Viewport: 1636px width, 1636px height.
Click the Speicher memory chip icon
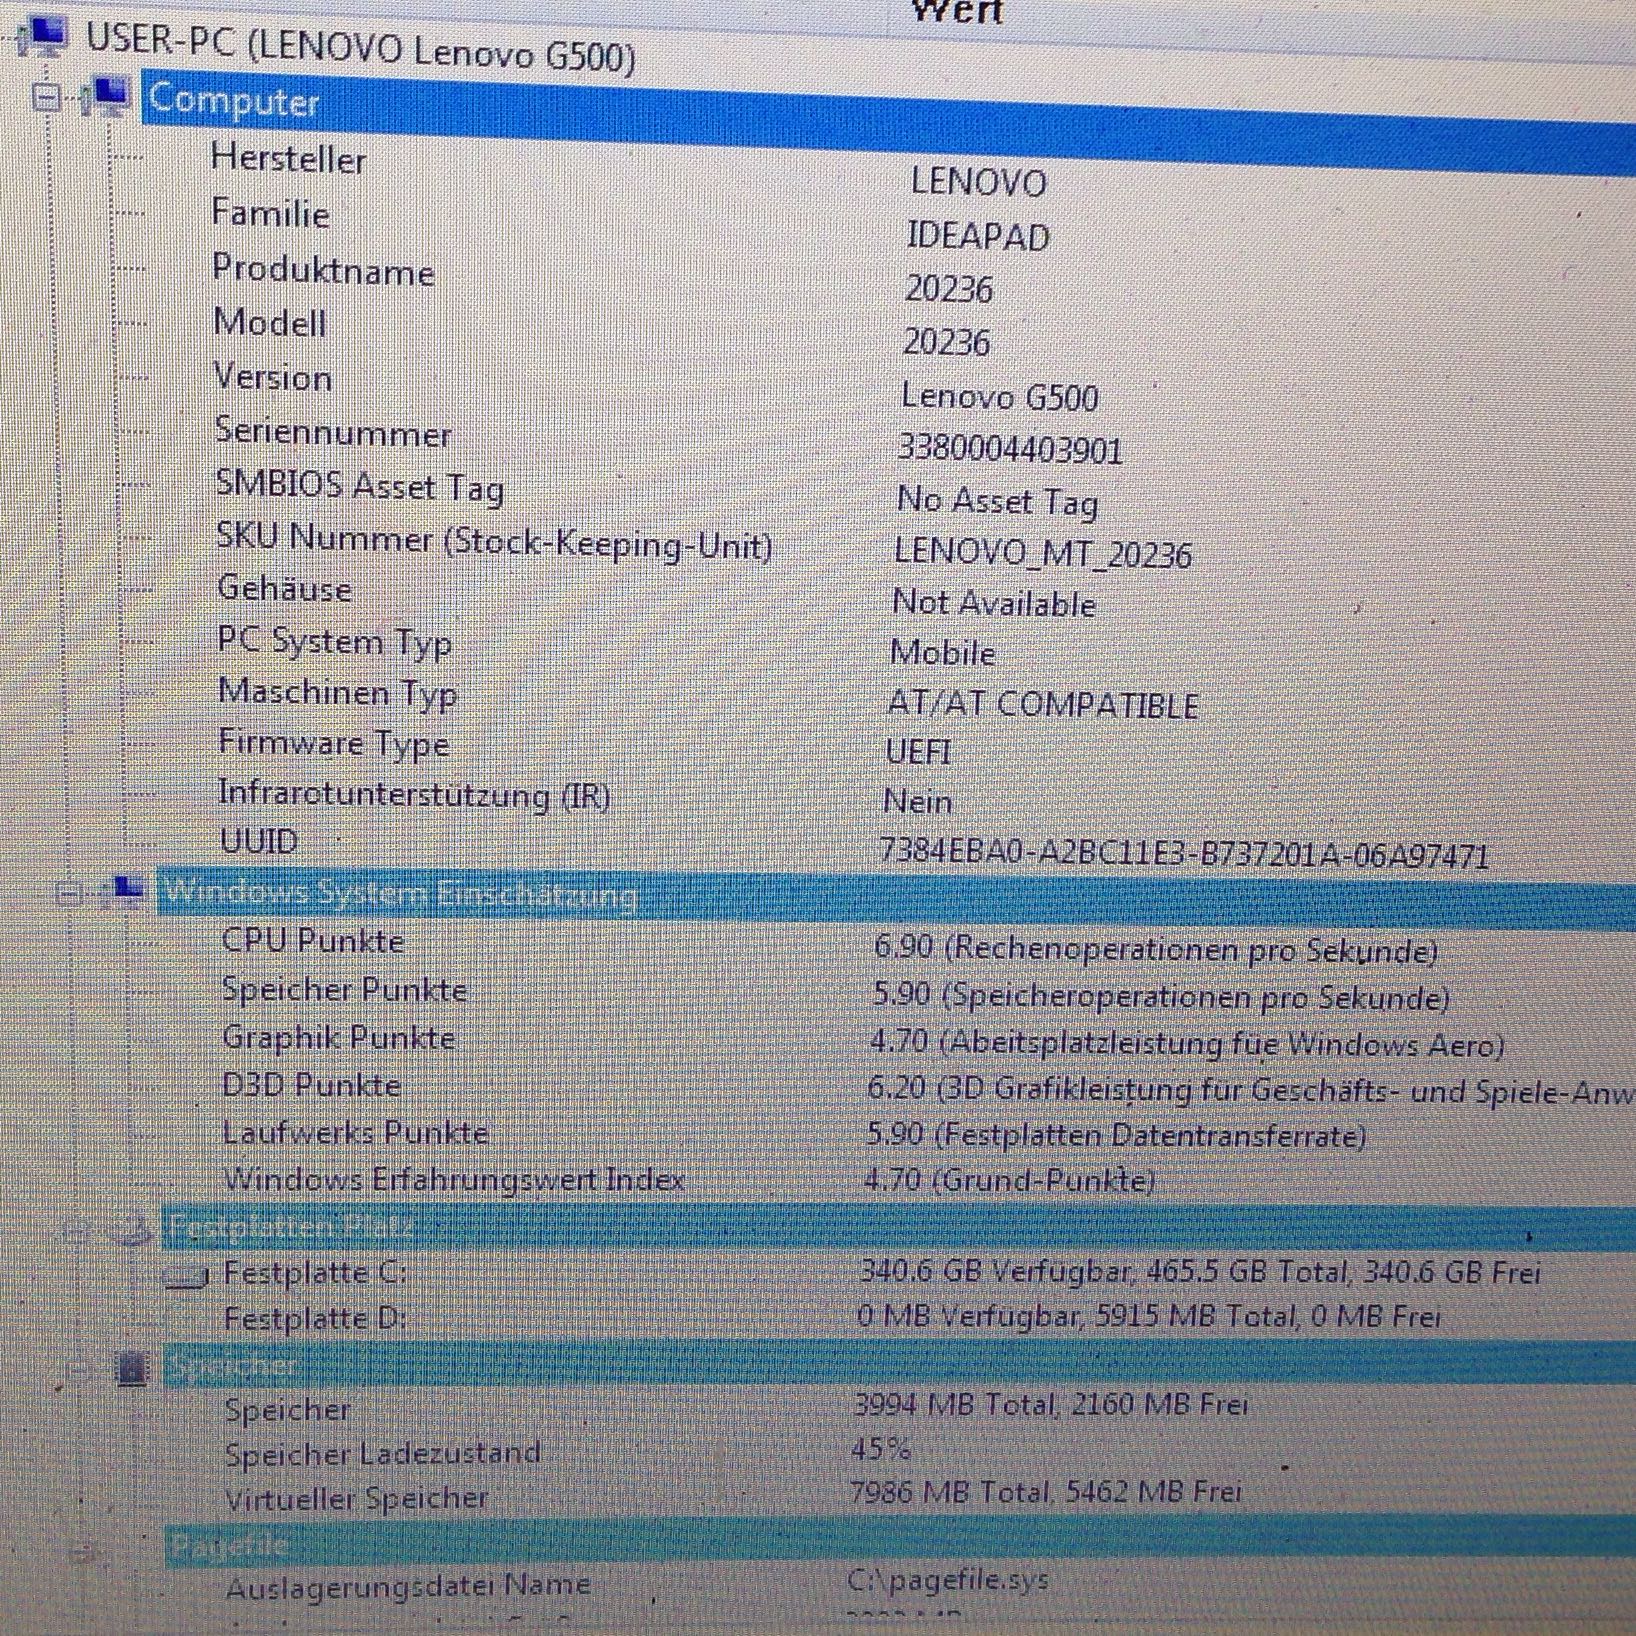coord(131,1366)
